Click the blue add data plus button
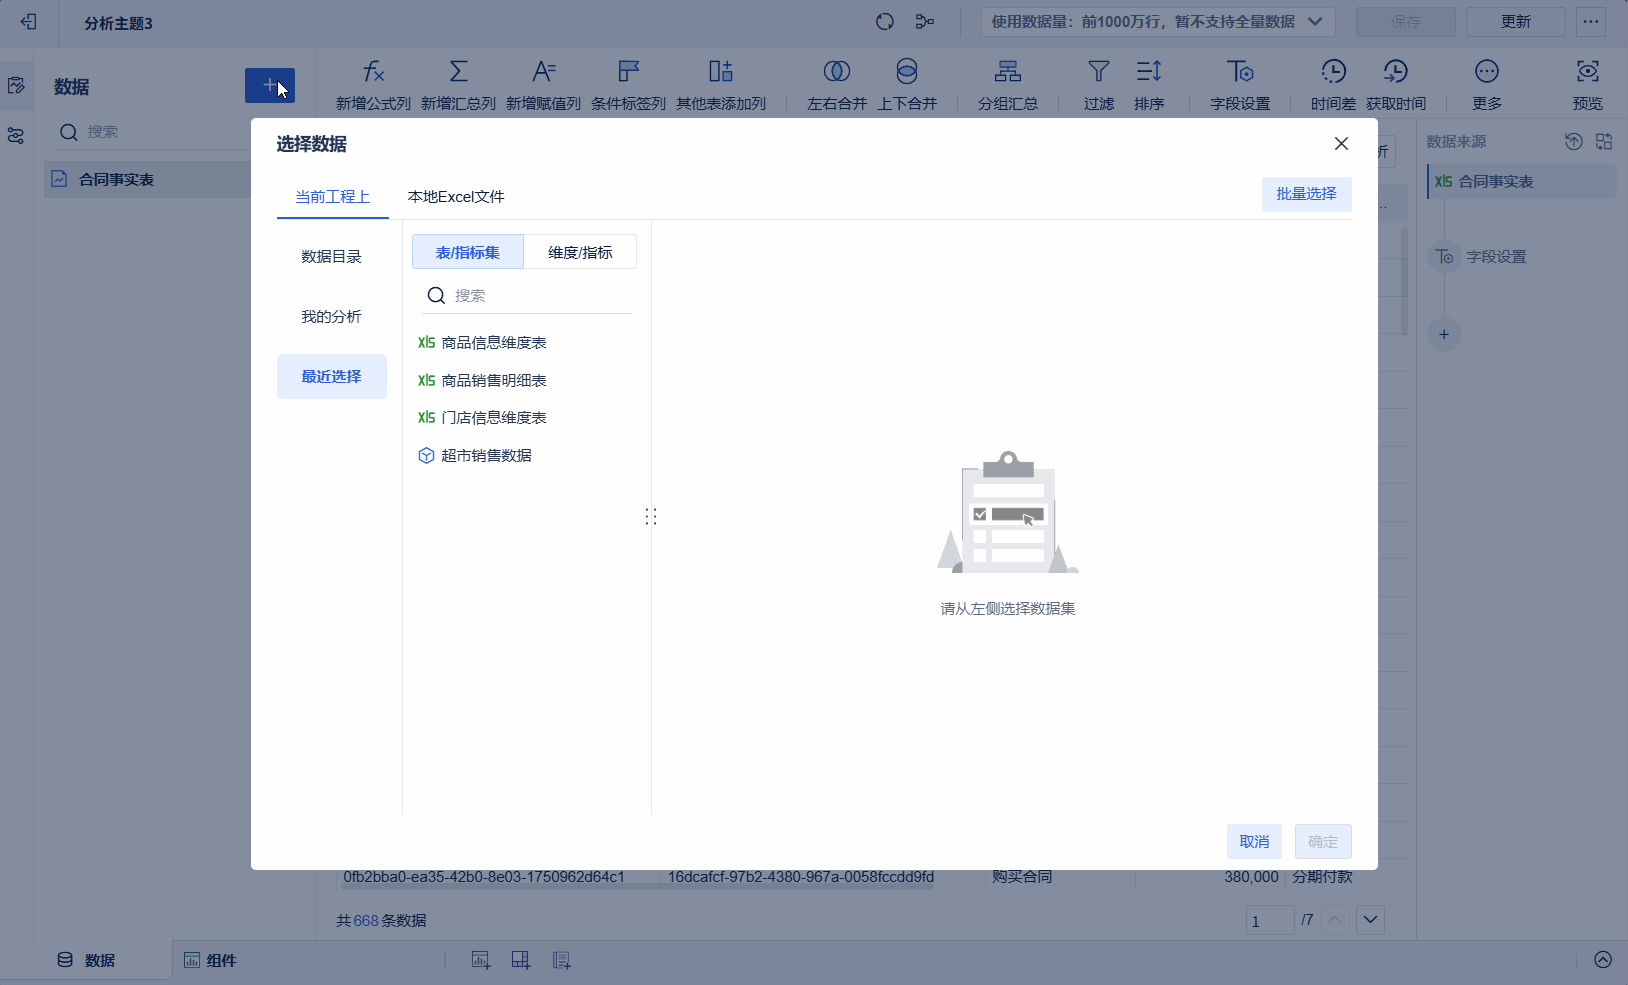 [270, 85]
